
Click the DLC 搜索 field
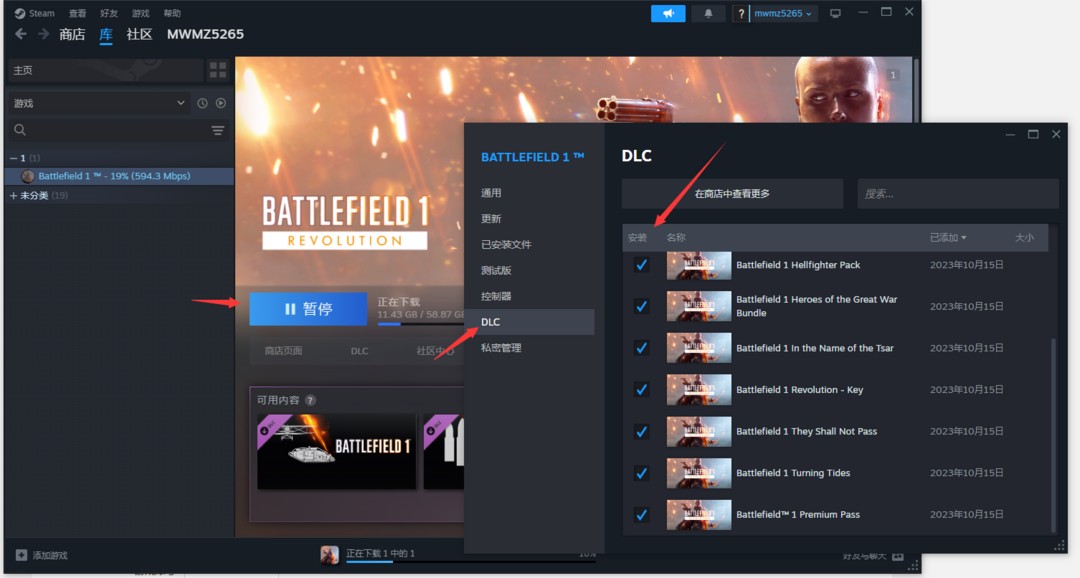point(957,194)
